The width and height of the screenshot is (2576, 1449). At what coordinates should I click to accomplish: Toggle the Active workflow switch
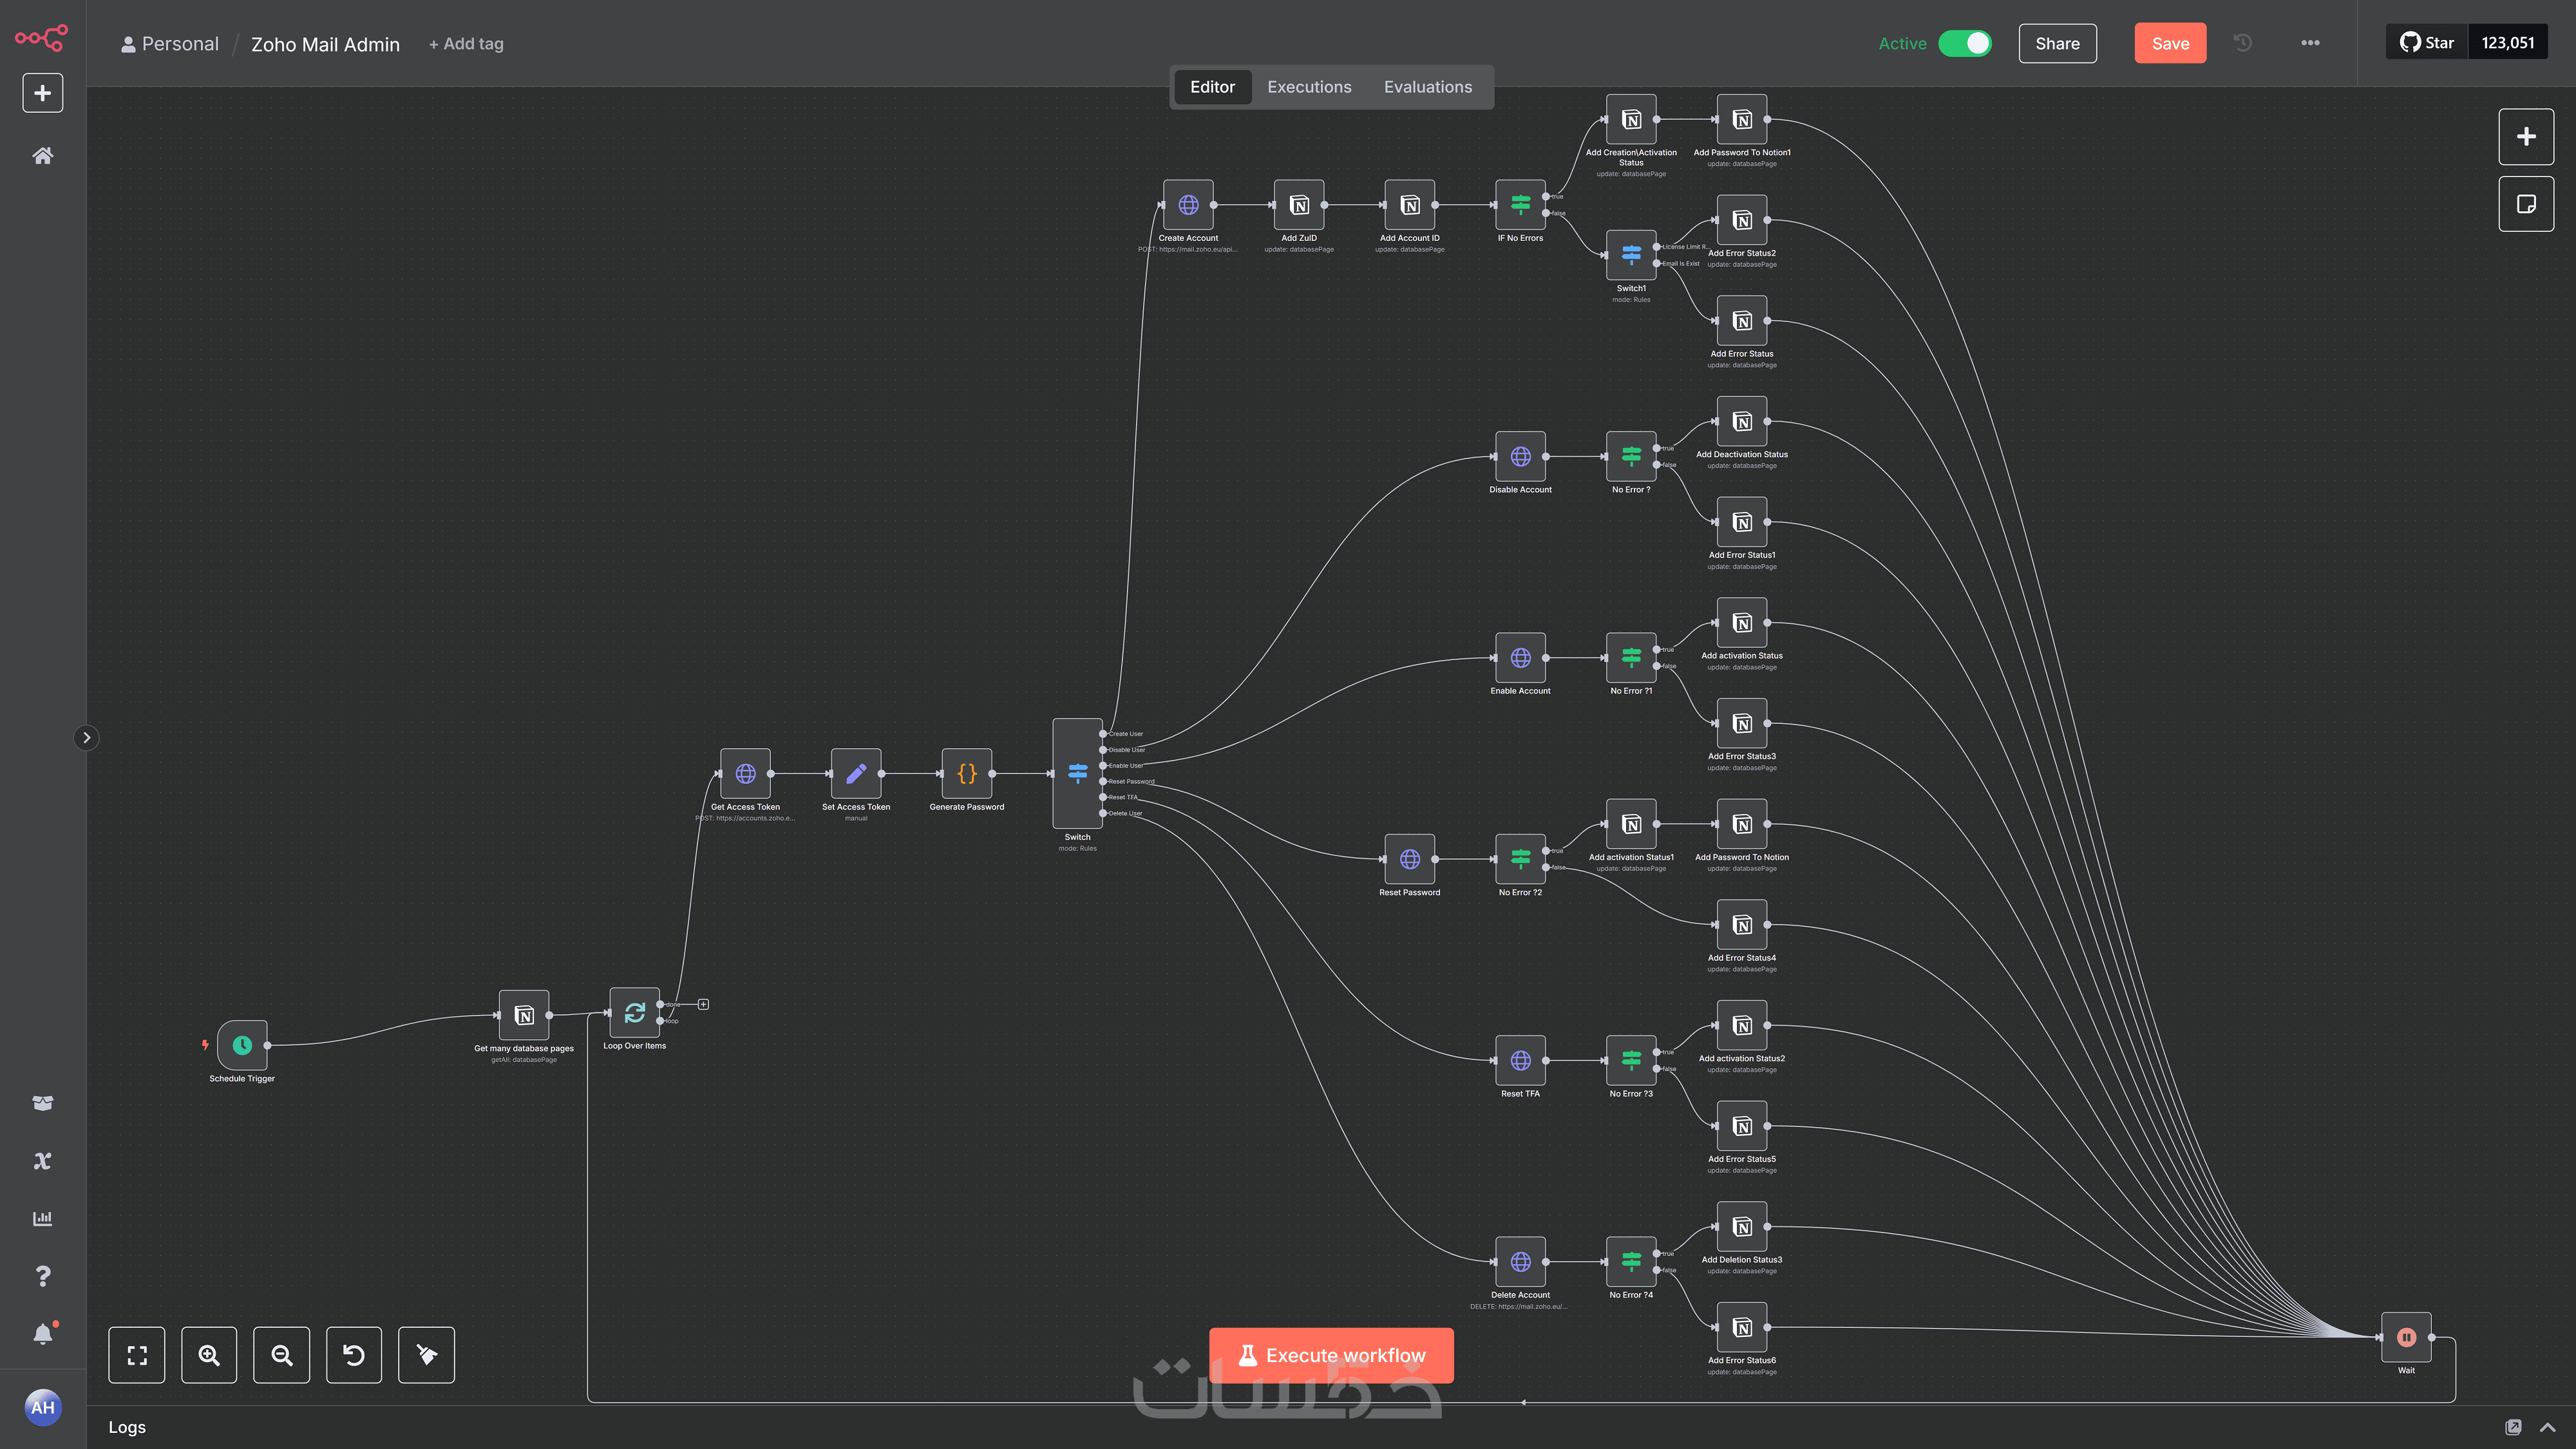click(1964, 43)
